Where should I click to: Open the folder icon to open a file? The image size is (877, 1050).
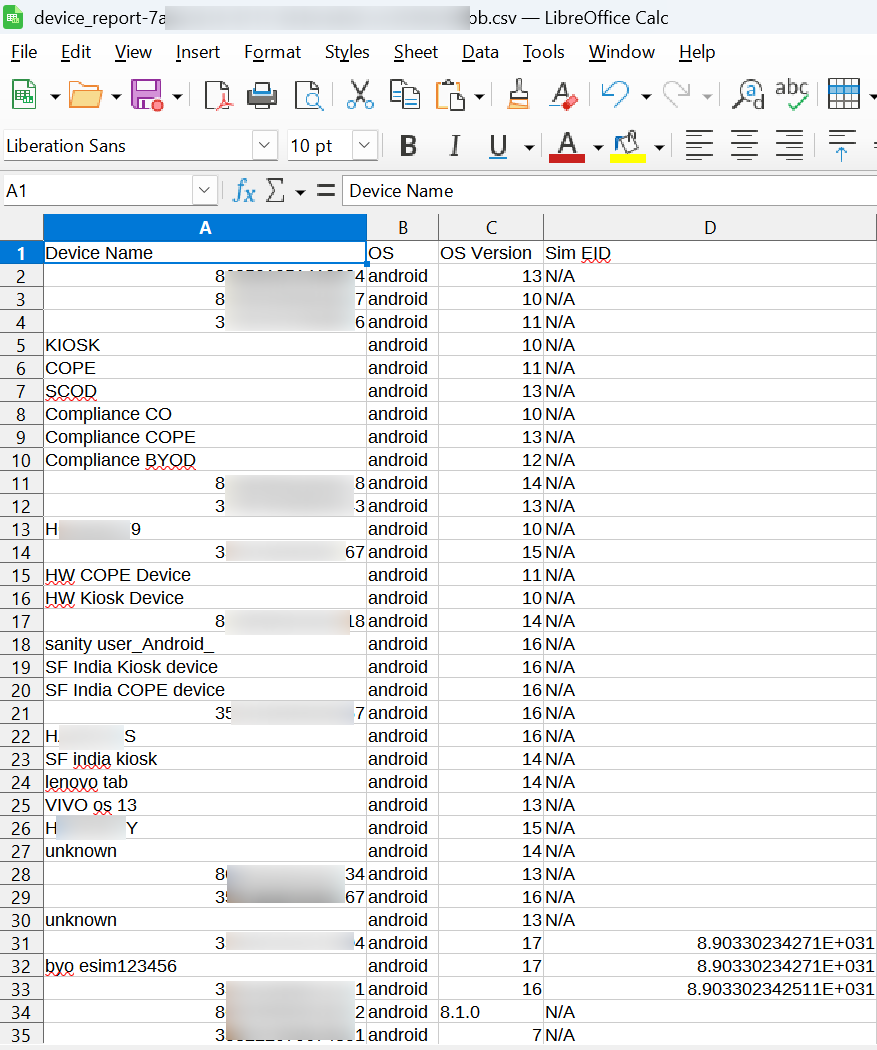point(85,94)
